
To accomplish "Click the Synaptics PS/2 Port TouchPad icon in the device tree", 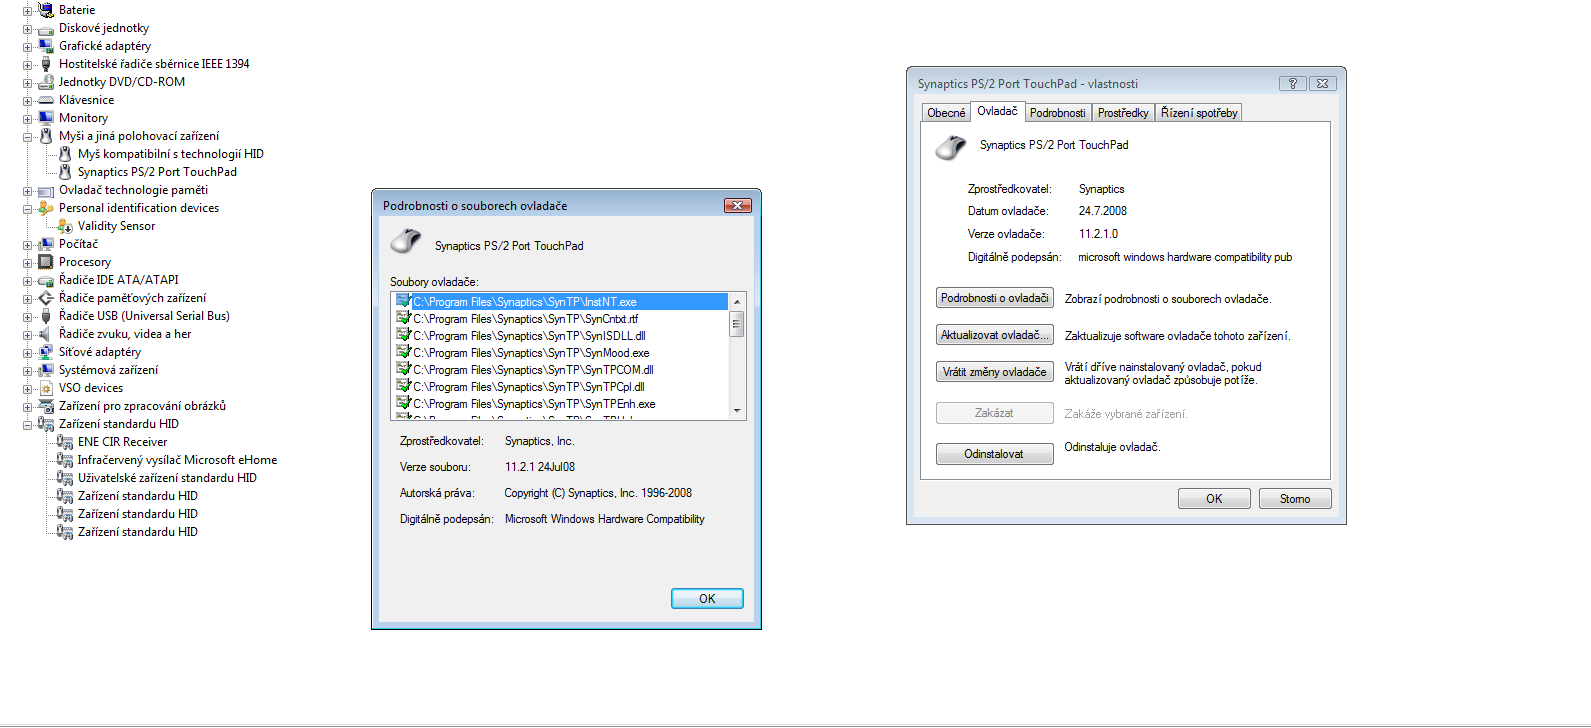I will point(65,172).
